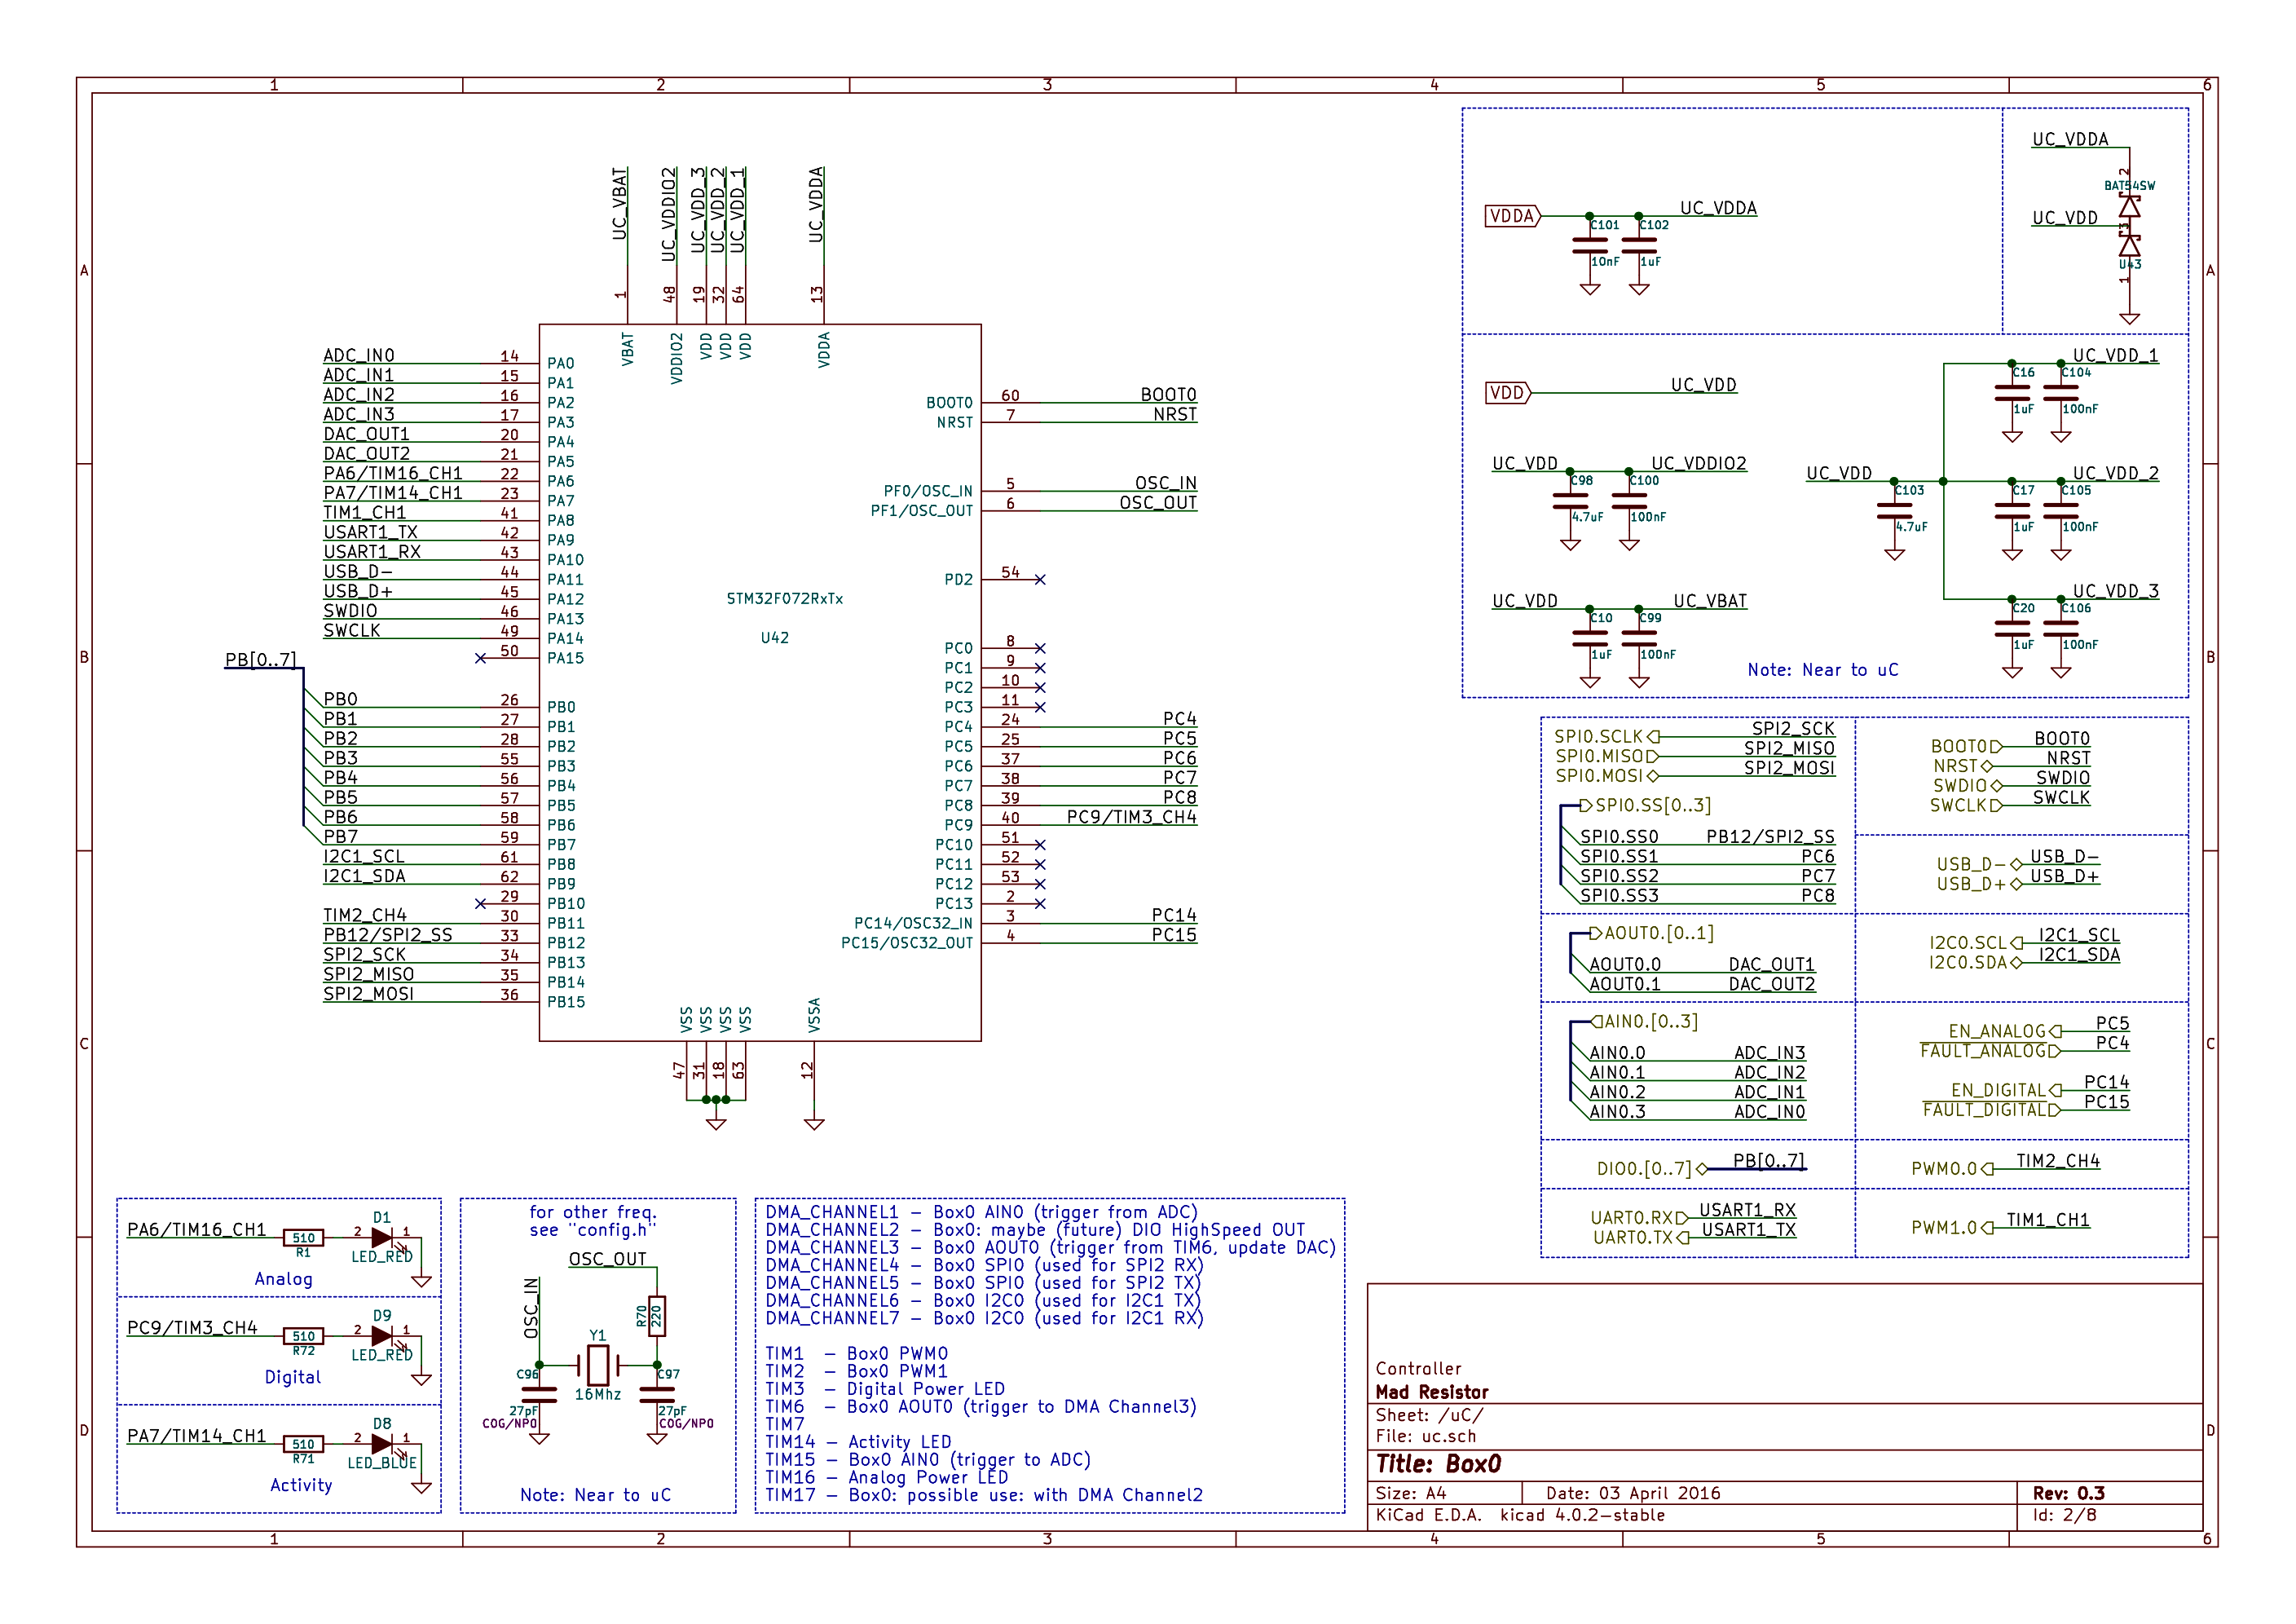The image size is (2296, 1624).
Task: Select the Y1 16Mhz crystal symbol
Action: point(598,1365)
